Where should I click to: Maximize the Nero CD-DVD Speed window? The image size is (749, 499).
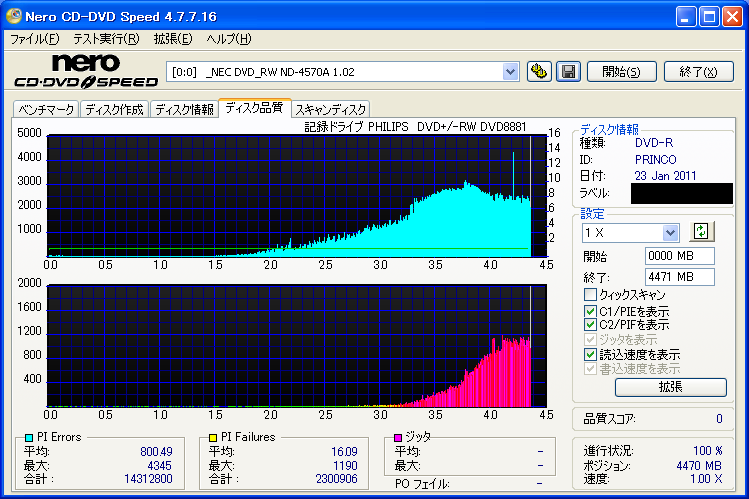click(709, 17)
